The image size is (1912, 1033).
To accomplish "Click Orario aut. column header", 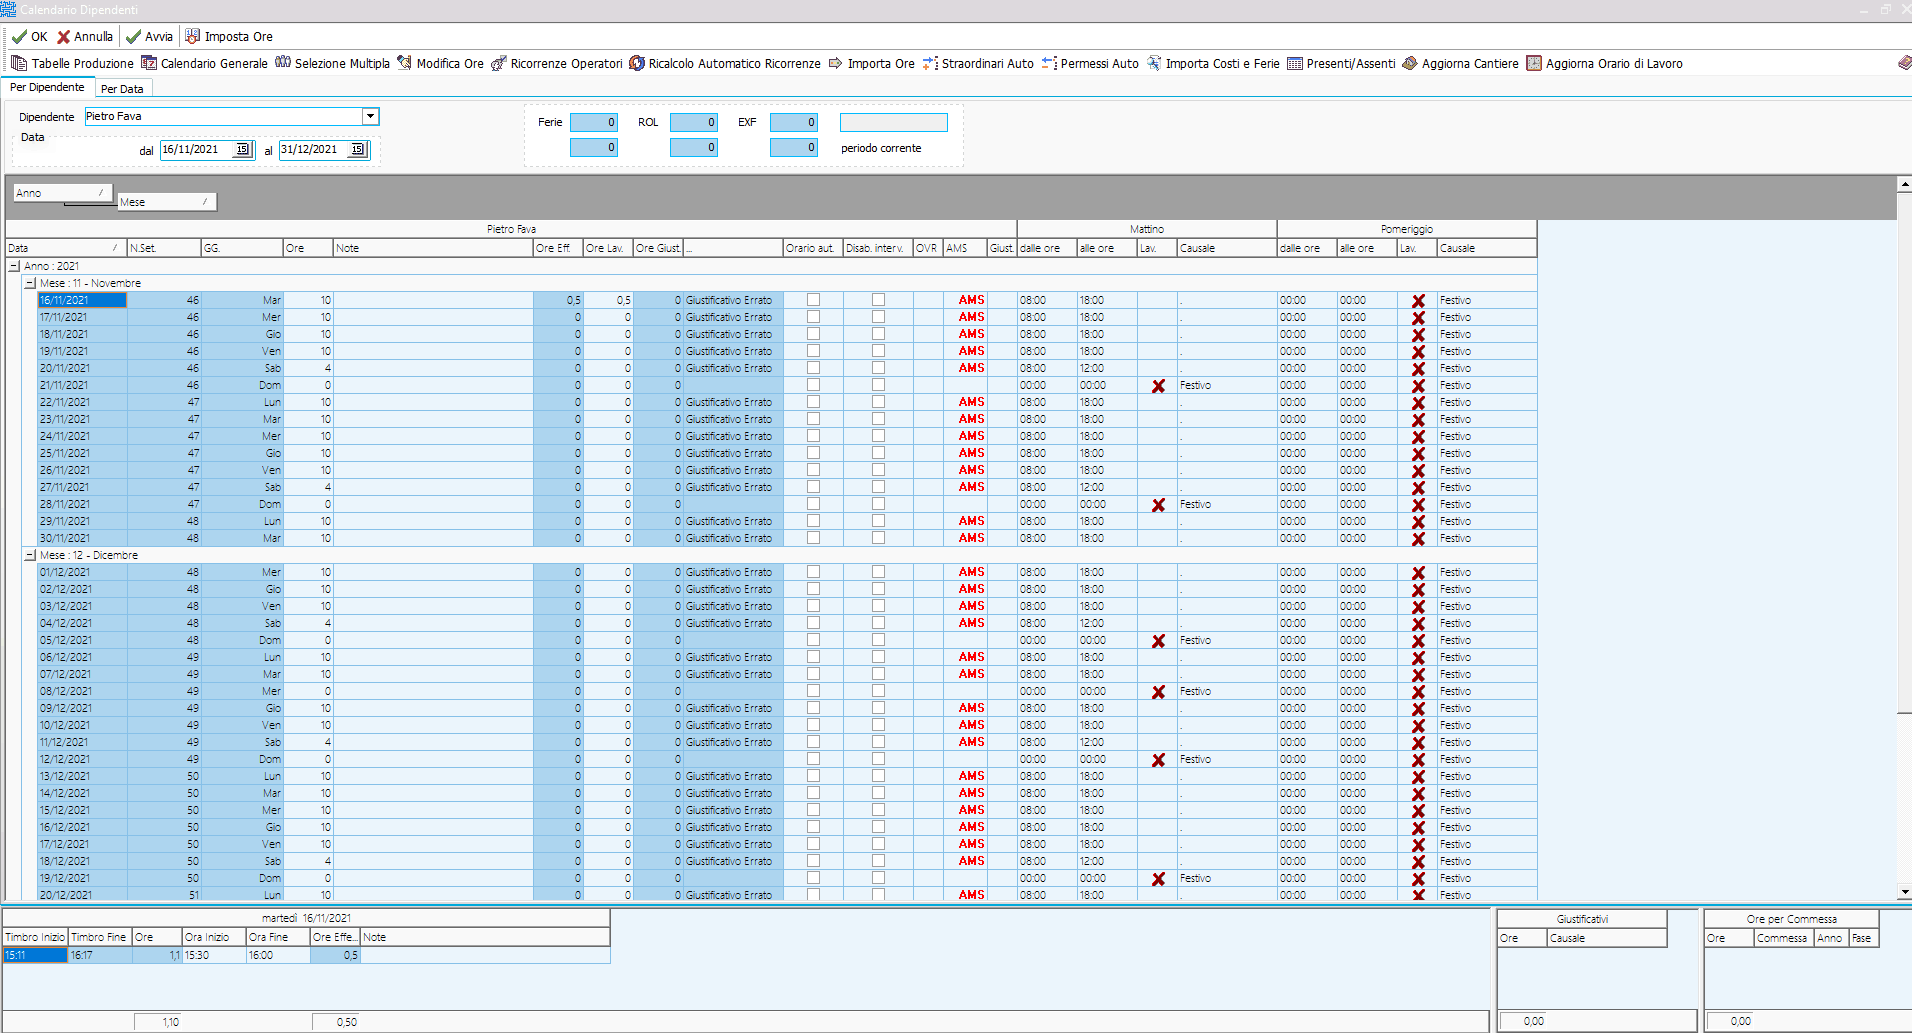I will [813, 248].
